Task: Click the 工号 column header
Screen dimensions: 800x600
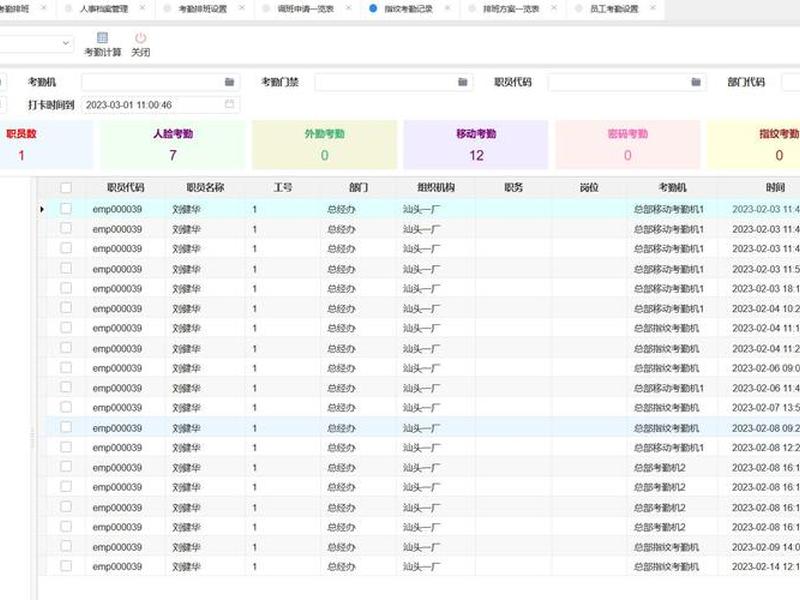Action: pos(283,188)
